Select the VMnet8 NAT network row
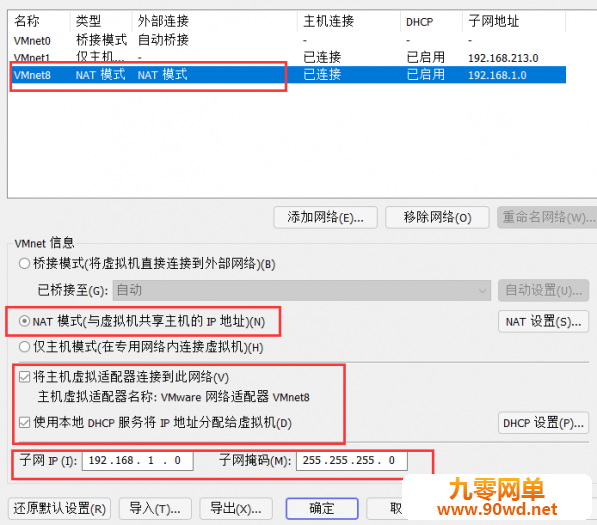597x525 pixels. point(287,75)
